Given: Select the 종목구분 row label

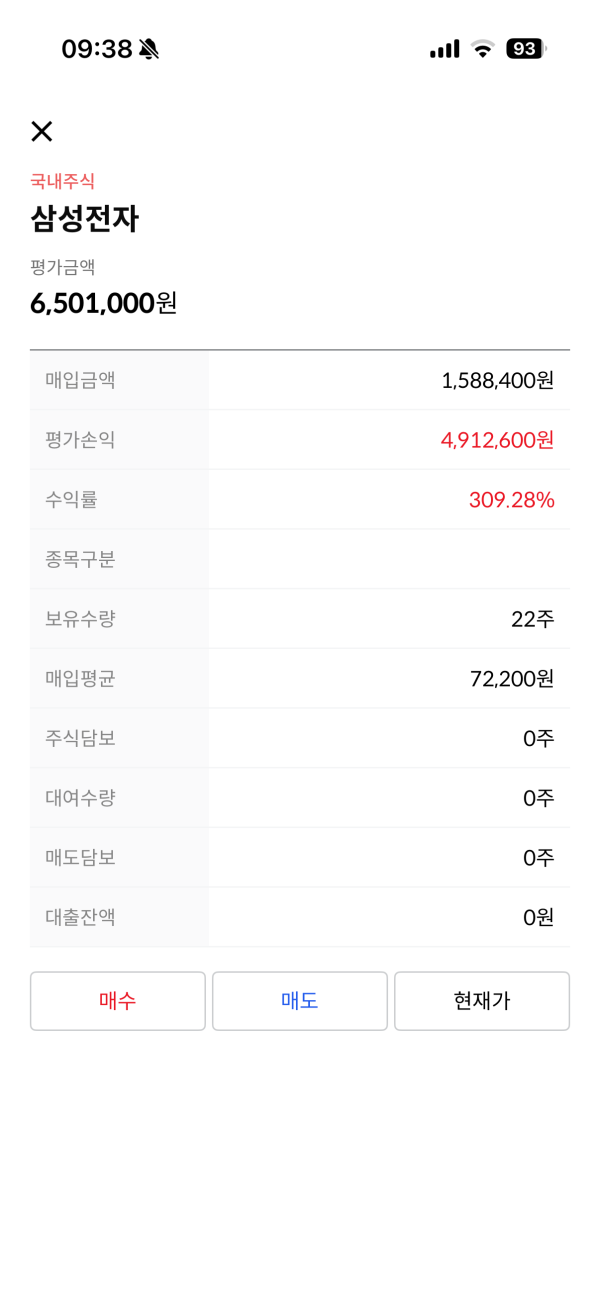Looking at the screenshot, I should [x=80, y=559].
